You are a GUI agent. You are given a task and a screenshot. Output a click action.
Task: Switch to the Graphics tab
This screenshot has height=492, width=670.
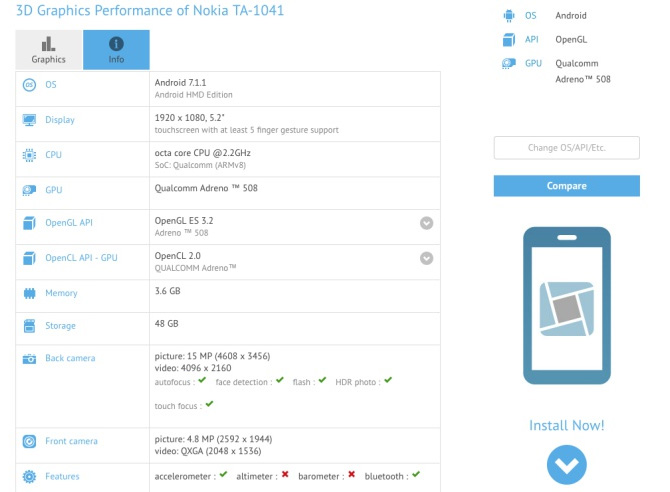pos(48,50)
